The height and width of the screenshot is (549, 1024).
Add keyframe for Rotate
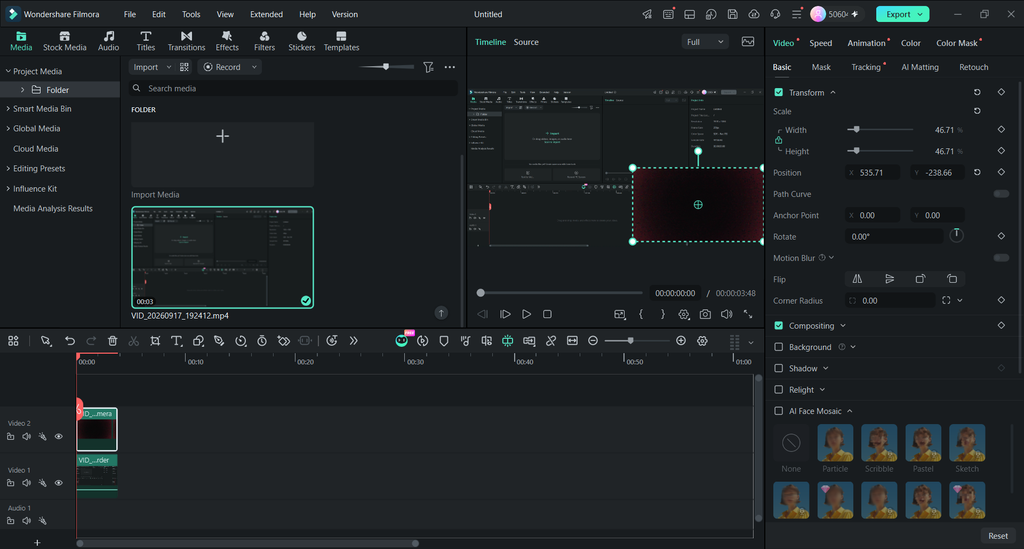(1001, 236)
